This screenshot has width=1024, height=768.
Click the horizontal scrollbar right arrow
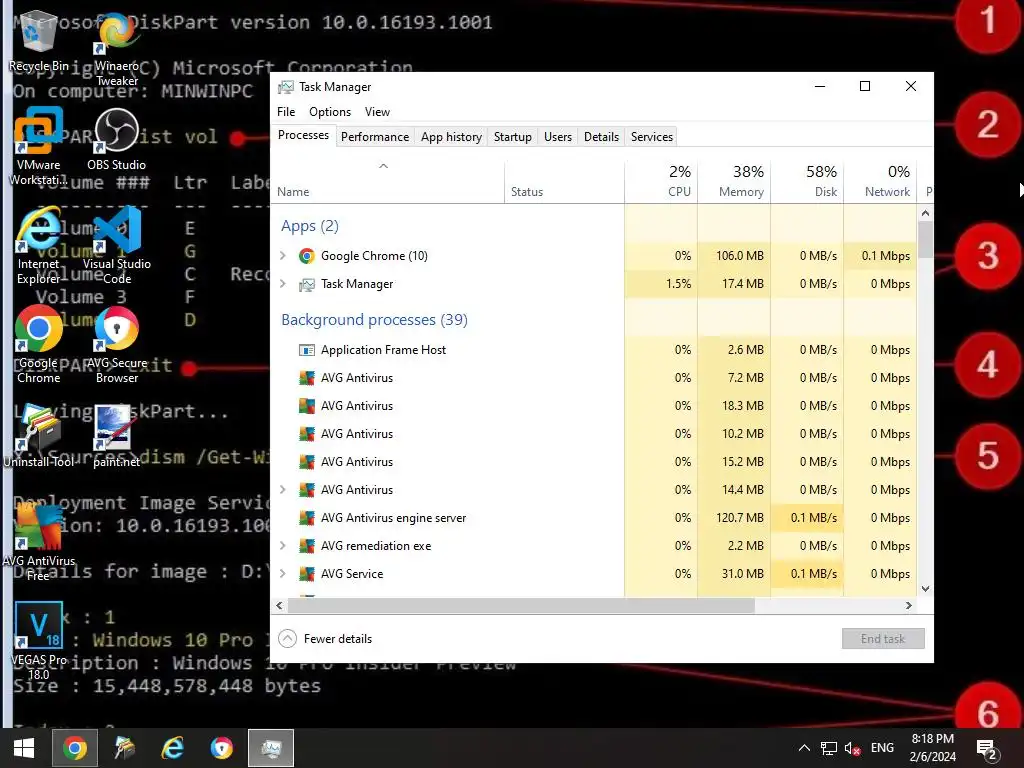(x=908, y=605)
